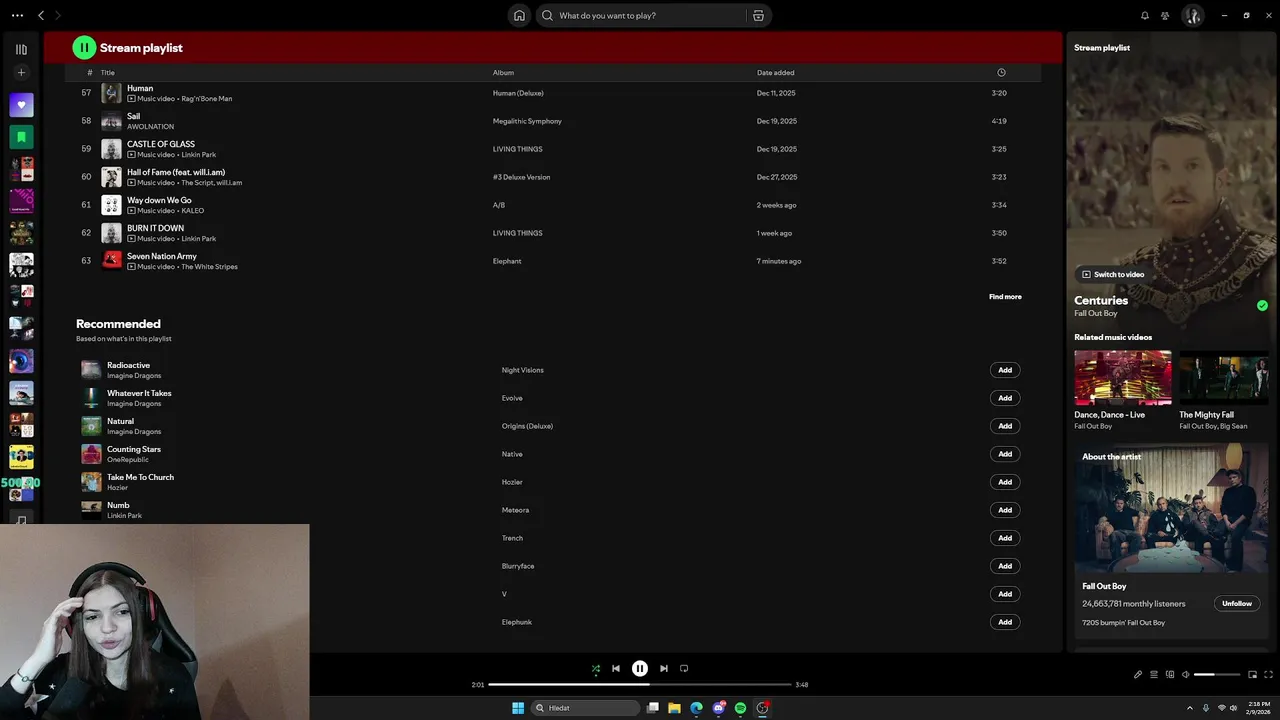Open Microsoft Edge from the taskbar

[x=697, y=708]
